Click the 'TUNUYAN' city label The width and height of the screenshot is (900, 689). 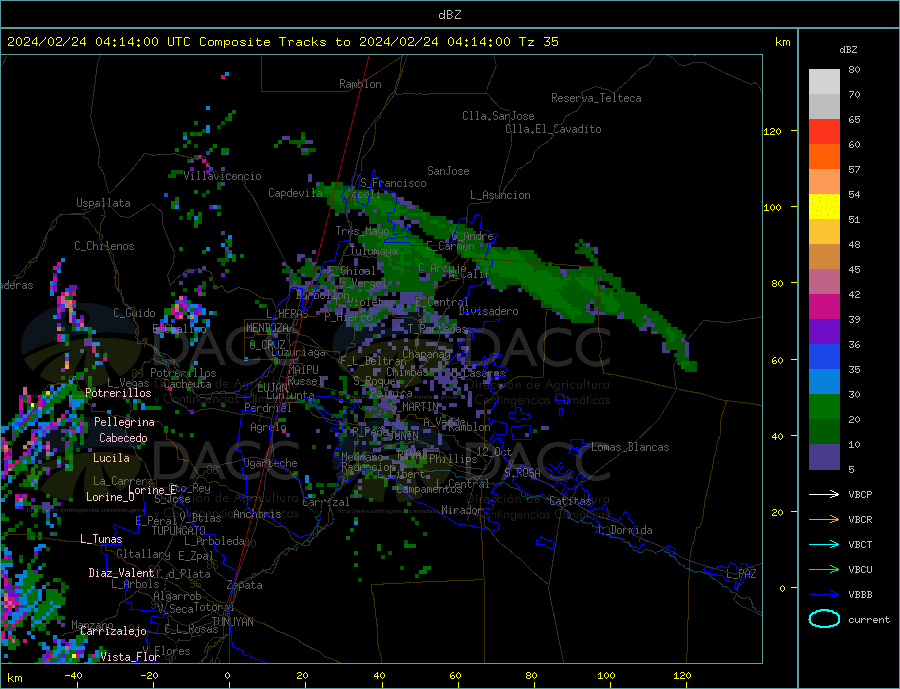pyautogui.click(x=232, y=622)
